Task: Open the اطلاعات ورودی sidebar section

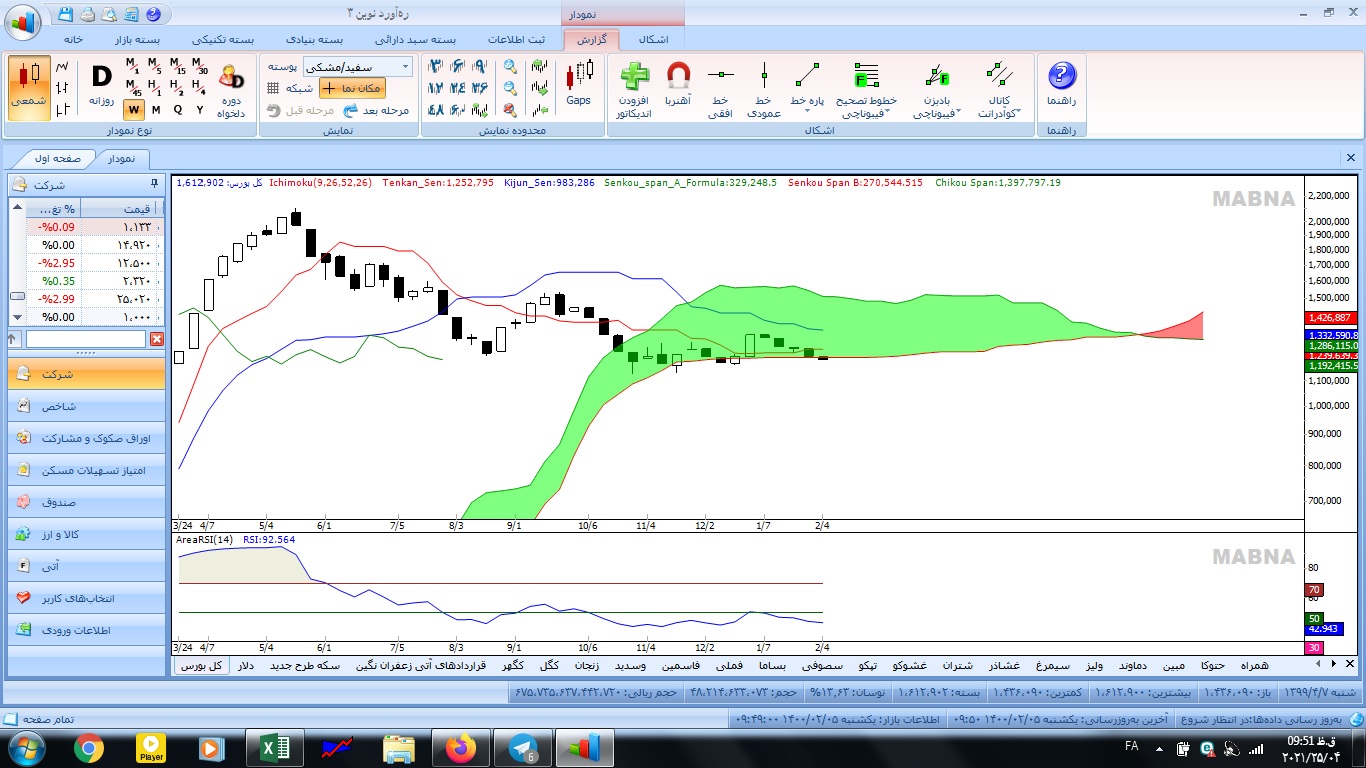Action: pos(86,630)
